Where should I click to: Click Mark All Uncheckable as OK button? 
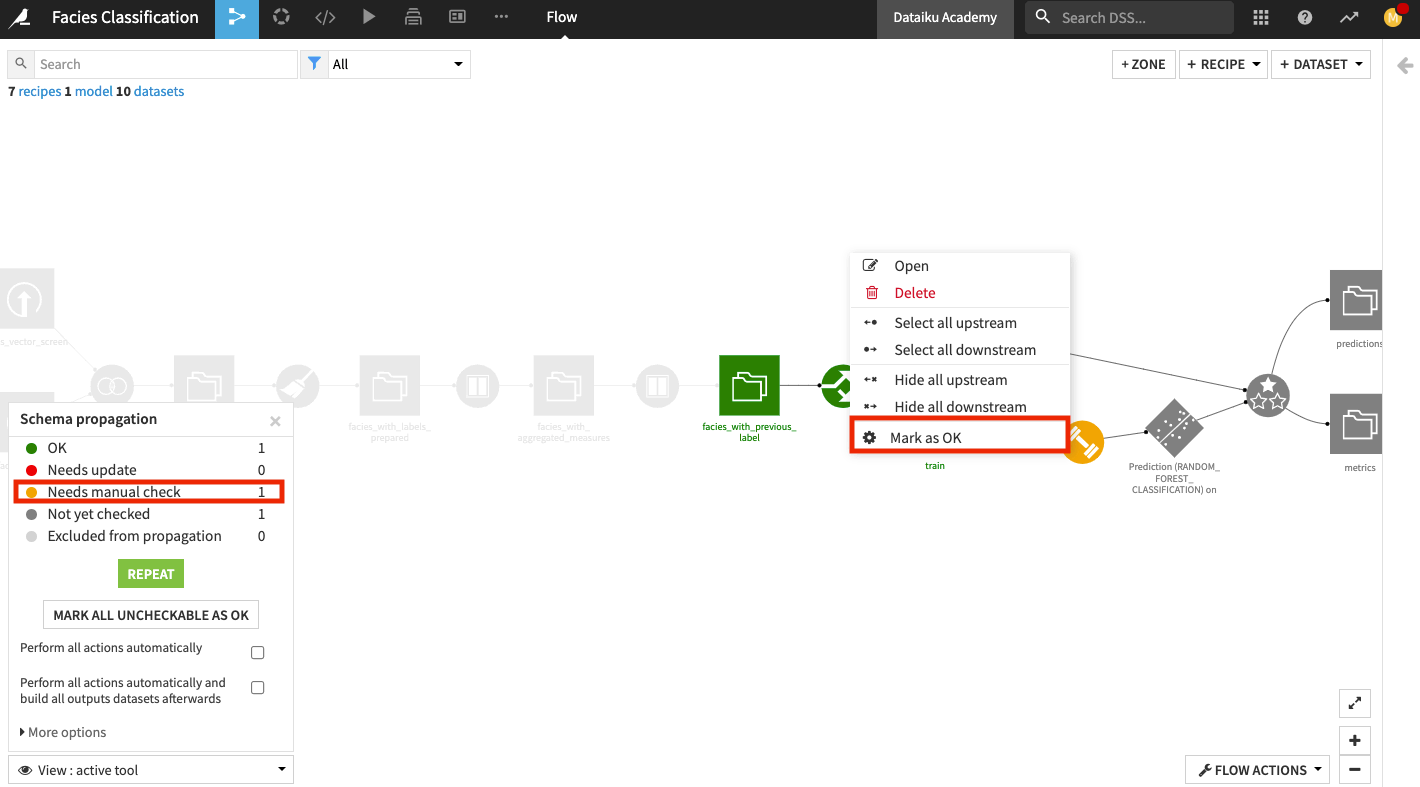(151, 615)
